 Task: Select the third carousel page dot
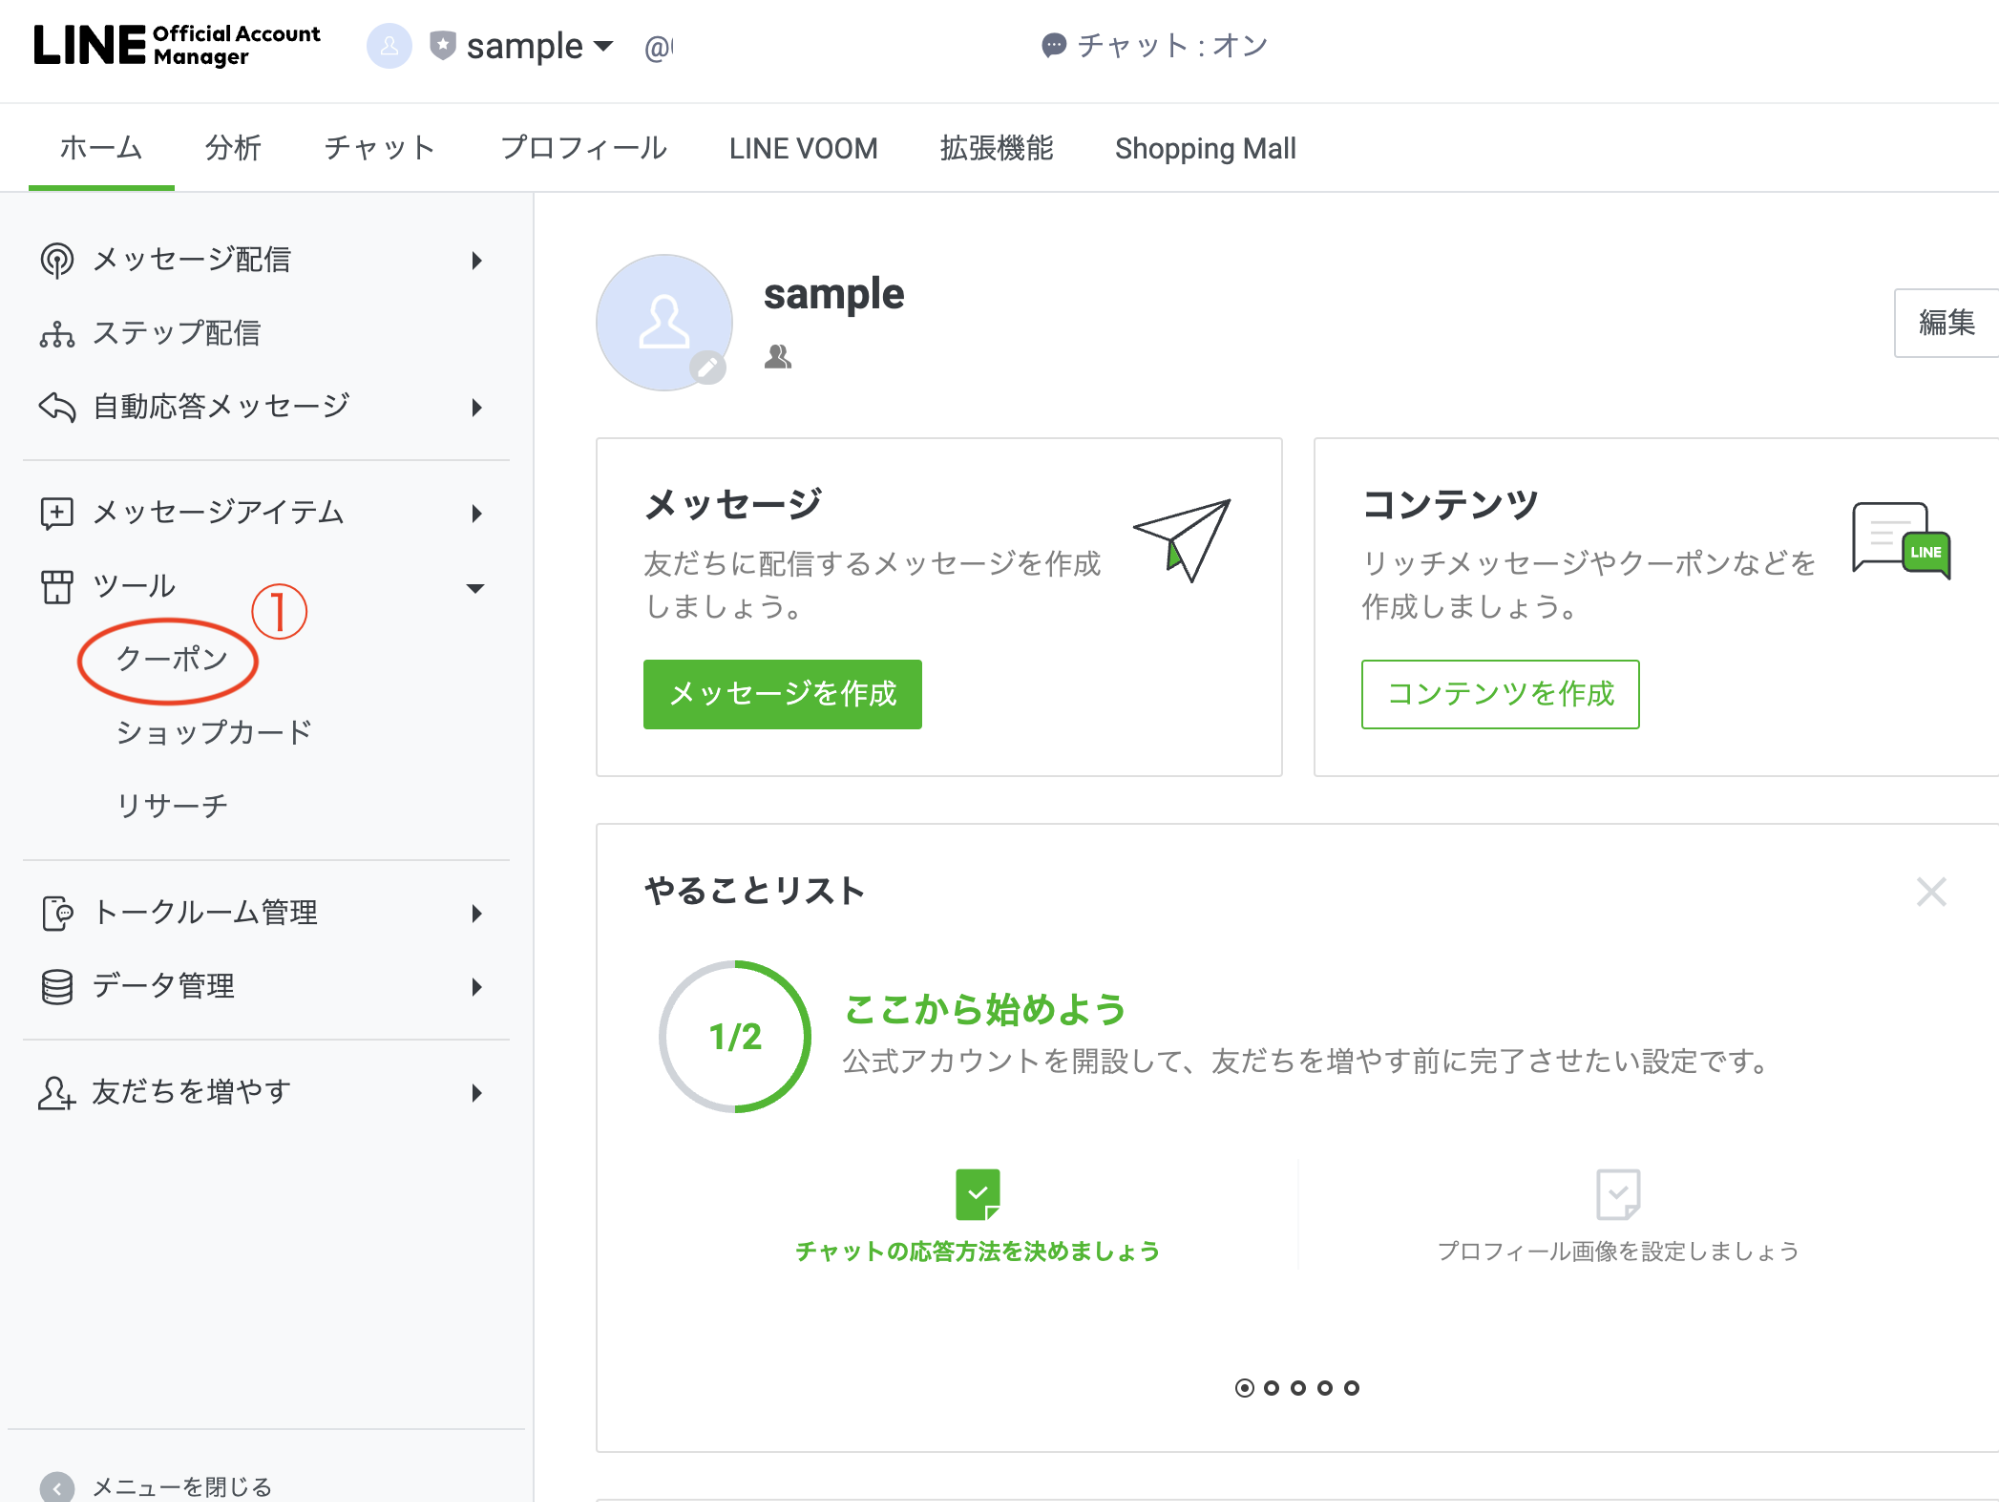click(x=1298, y=1388)
